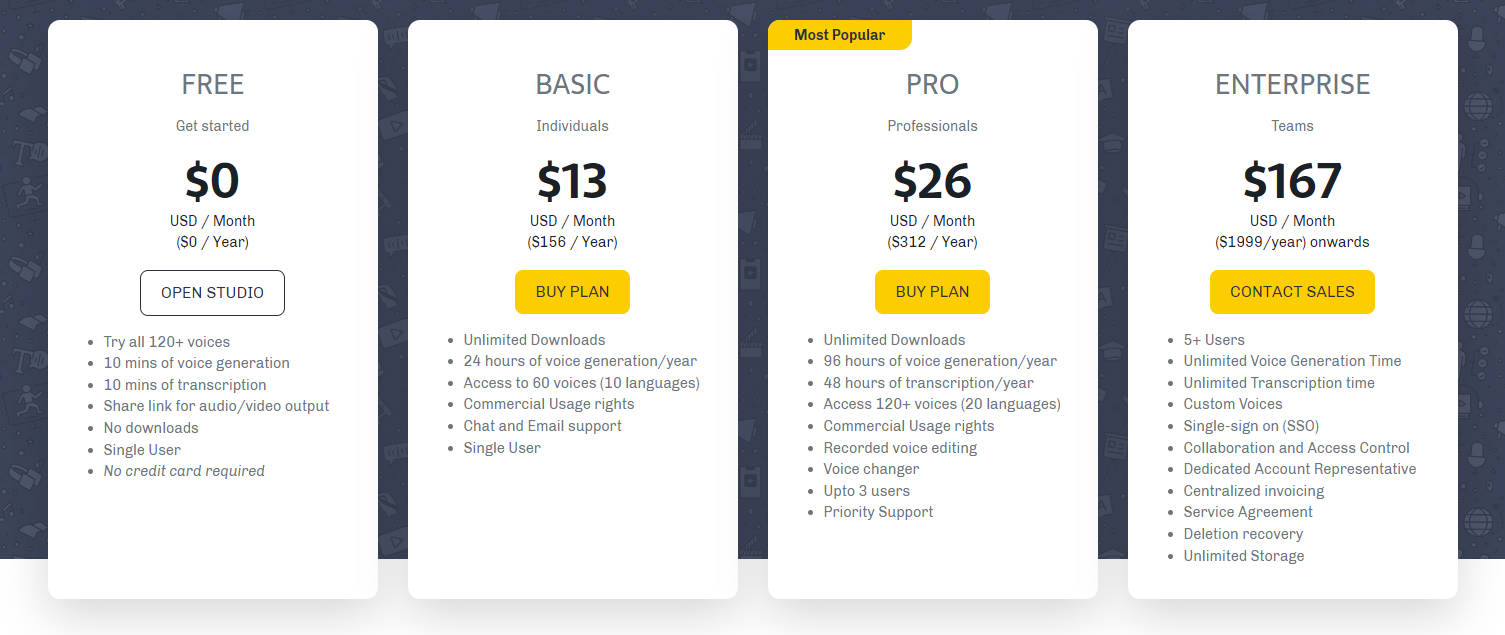Select the PRO plan heading
The width and height of the screenshot is (1505, 635).
click(933, 85)
